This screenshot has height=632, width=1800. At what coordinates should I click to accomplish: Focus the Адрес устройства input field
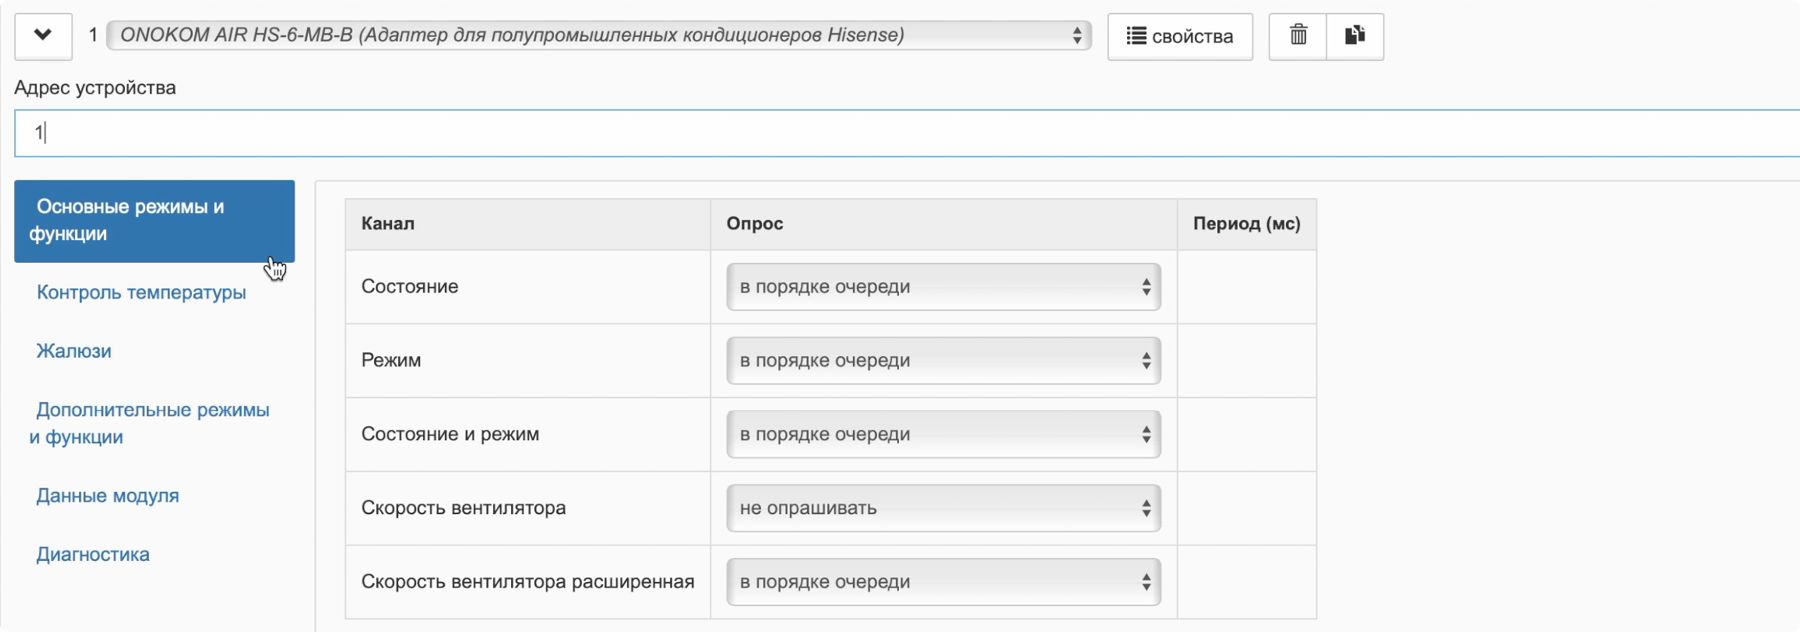click(x=907, y=133)
